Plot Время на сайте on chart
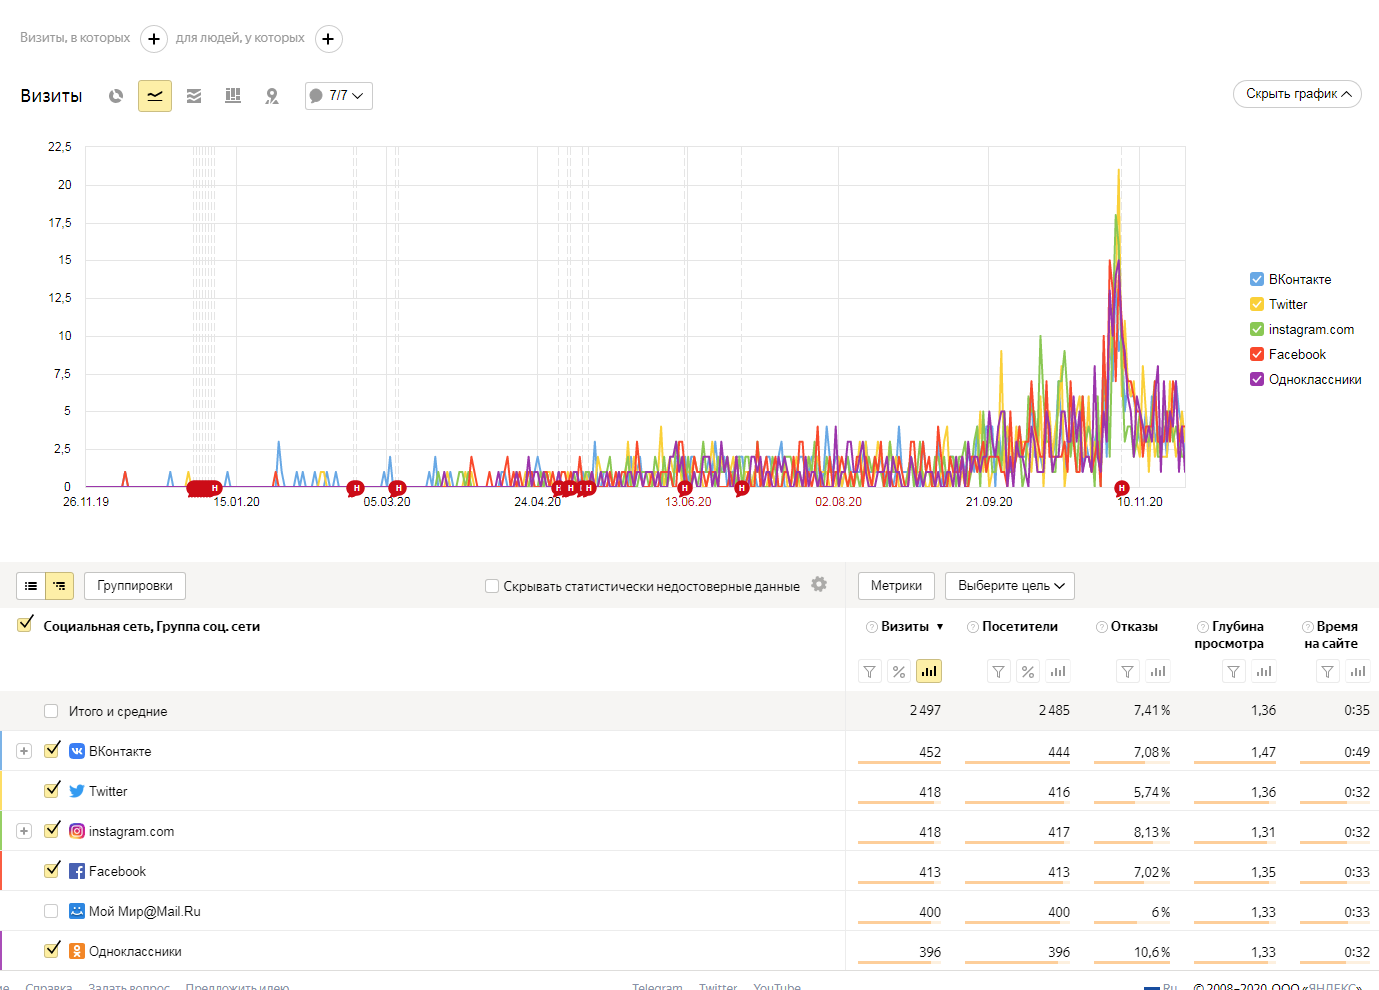Image resolution: width=1379 pixels, height=990 pixels. pyautogui.click(x=1358, y=671)
